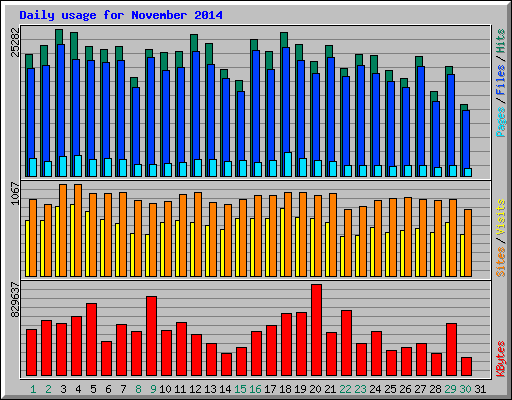This screenshot has height=400, width=512.
Task: Click day 9 on the x-axis
Action: pyautogui.click(x=153, y=389)
